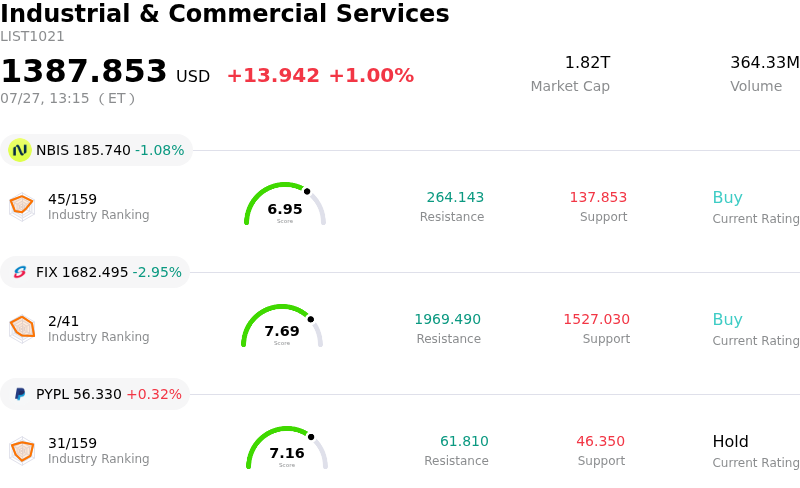Click the FIX company logo icon

click(20, 272)
